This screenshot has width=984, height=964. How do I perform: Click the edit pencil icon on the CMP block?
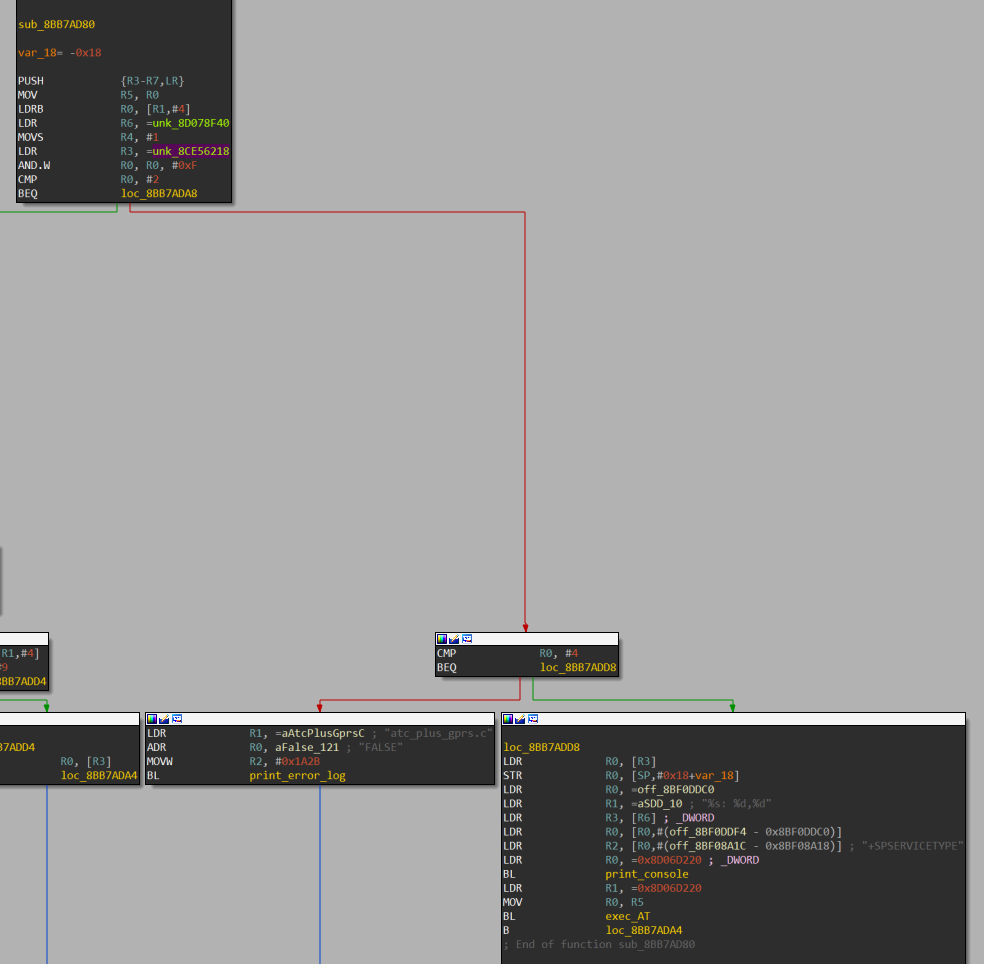(454, 638)
